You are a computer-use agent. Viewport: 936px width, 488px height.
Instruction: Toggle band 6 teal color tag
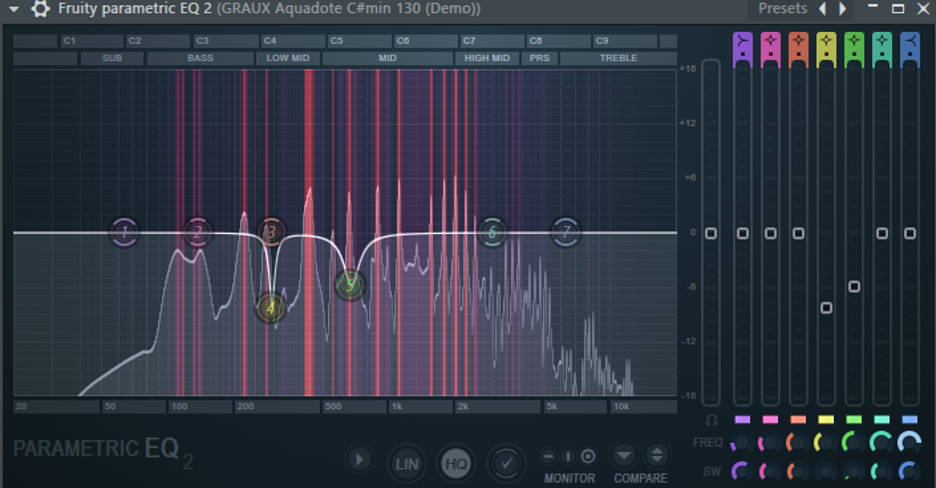tap(882, 419)
